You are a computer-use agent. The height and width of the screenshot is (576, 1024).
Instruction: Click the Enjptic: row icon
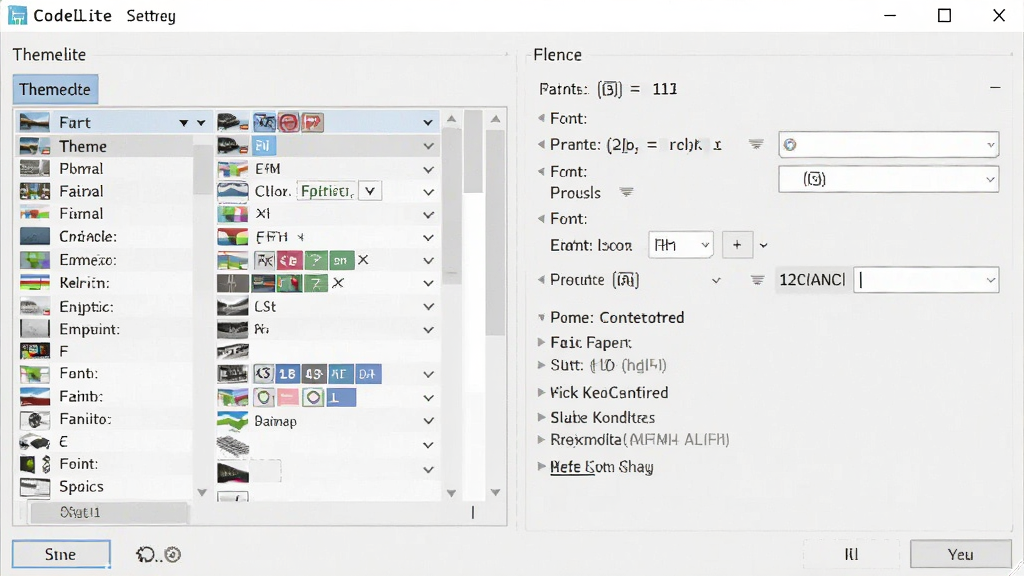tap(35, 306)
